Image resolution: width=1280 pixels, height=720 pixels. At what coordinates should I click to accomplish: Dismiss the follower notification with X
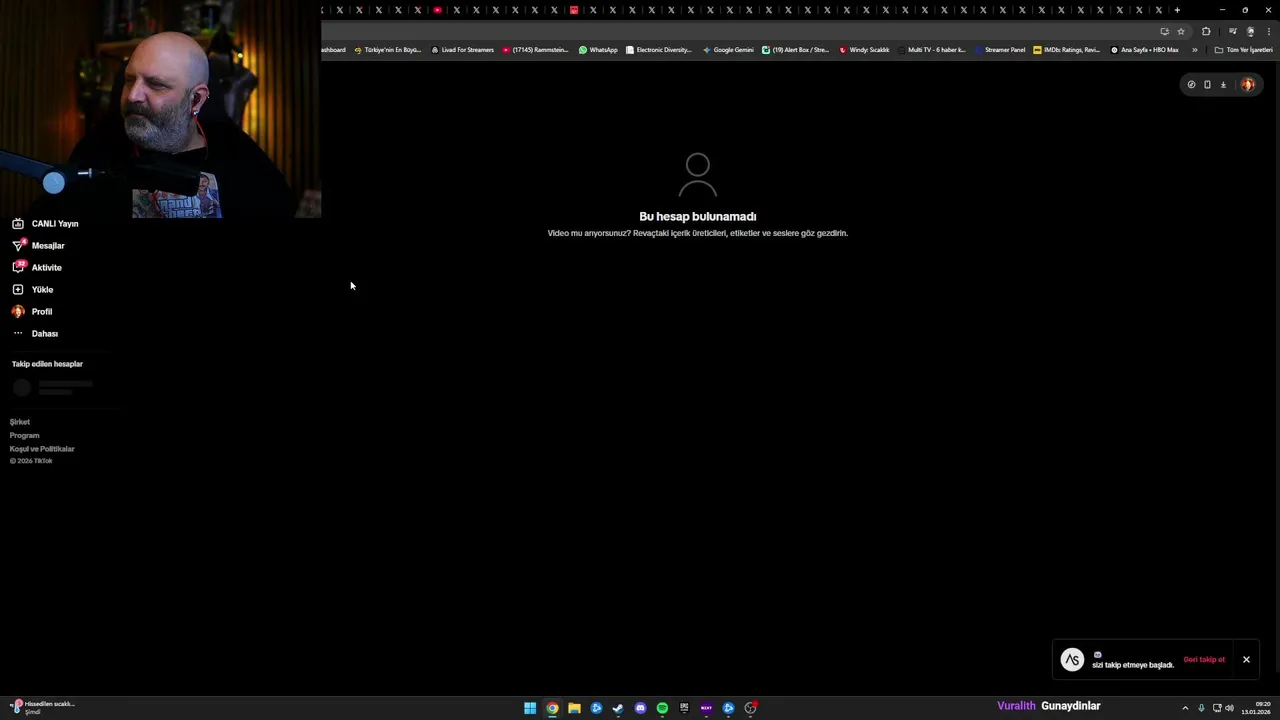(1246, 660)
